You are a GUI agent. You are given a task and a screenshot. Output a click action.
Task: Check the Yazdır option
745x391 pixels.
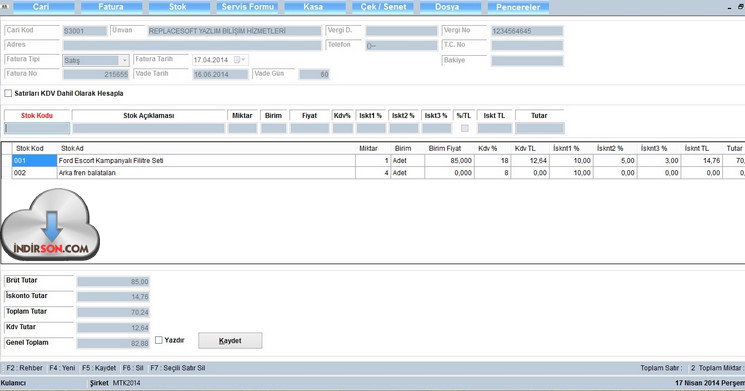(159, 340)
